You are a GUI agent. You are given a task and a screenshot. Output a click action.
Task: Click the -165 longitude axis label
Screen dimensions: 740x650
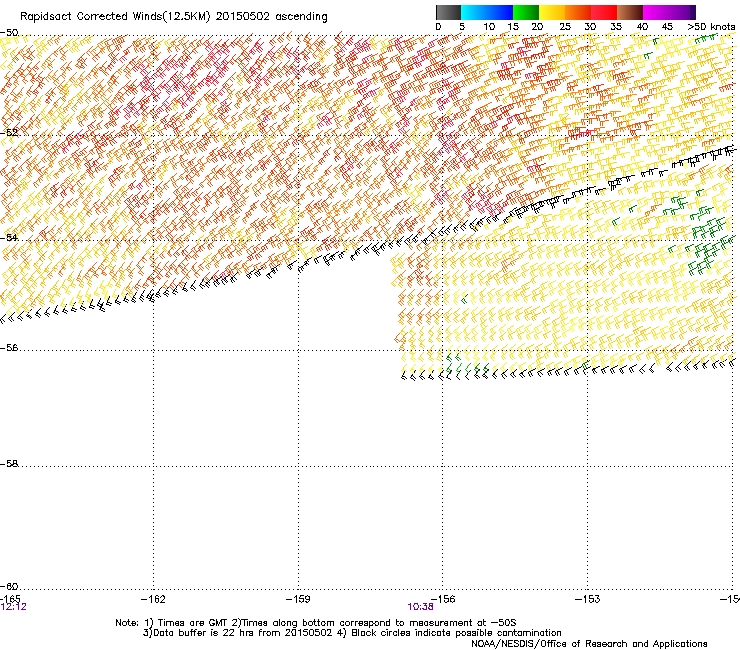click(10, 599)
